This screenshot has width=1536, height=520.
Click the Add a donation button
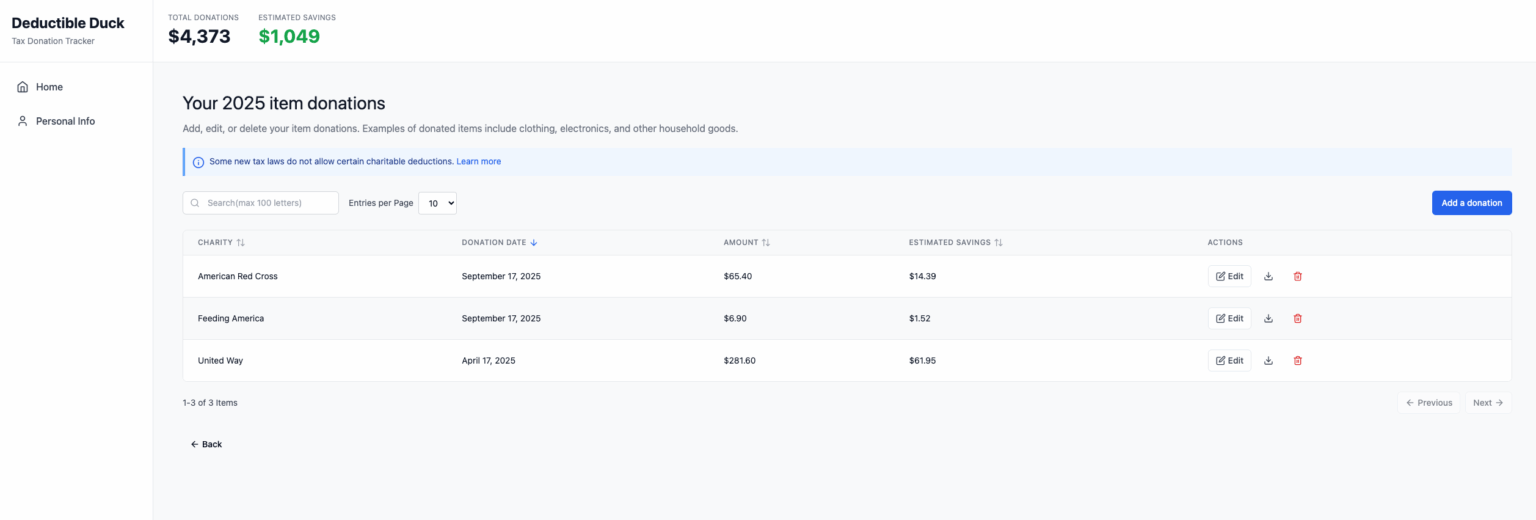[x=1471, y=203]
